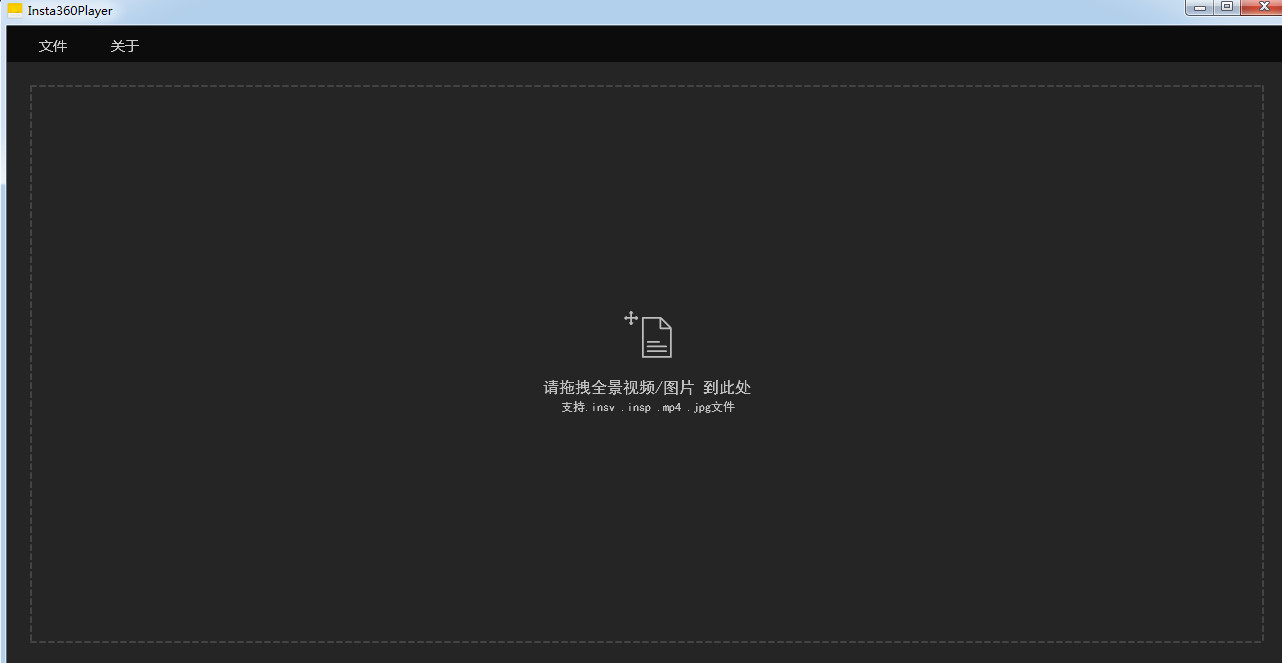This screenshot has width=1282, height=663.
Task: Open the 关于 menu
Action: pyautogui.click(x=124, y=45)
